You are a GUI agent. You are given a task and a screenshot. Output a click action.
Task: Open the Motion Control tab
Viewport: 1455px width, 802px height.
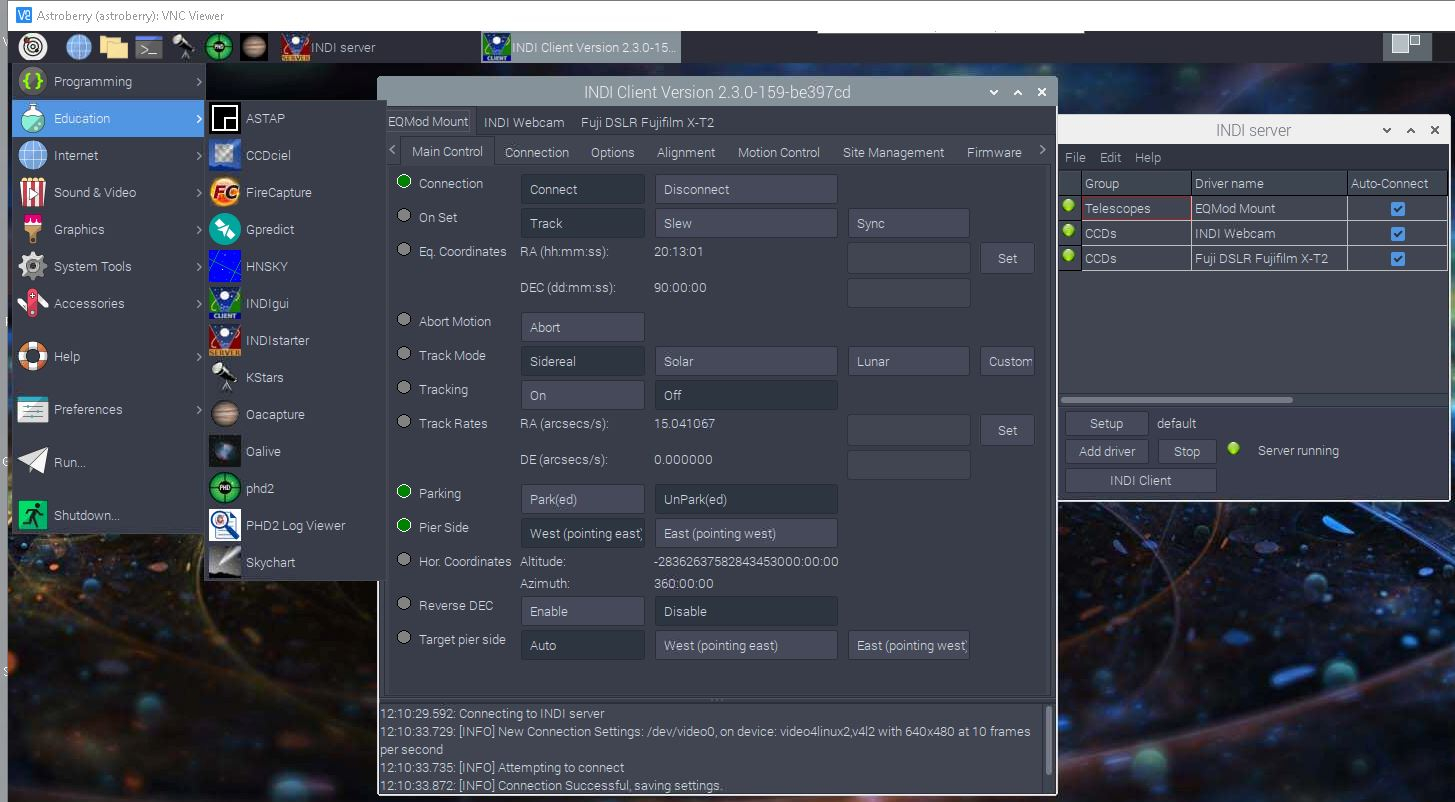coord(779,152)
